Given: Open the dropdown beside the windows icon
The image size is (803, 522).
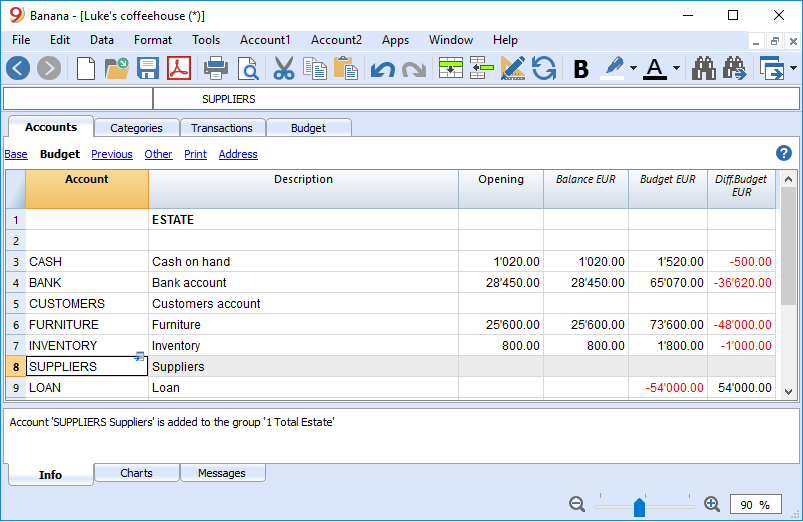Looking at the screenshot, I should (793, 68).
